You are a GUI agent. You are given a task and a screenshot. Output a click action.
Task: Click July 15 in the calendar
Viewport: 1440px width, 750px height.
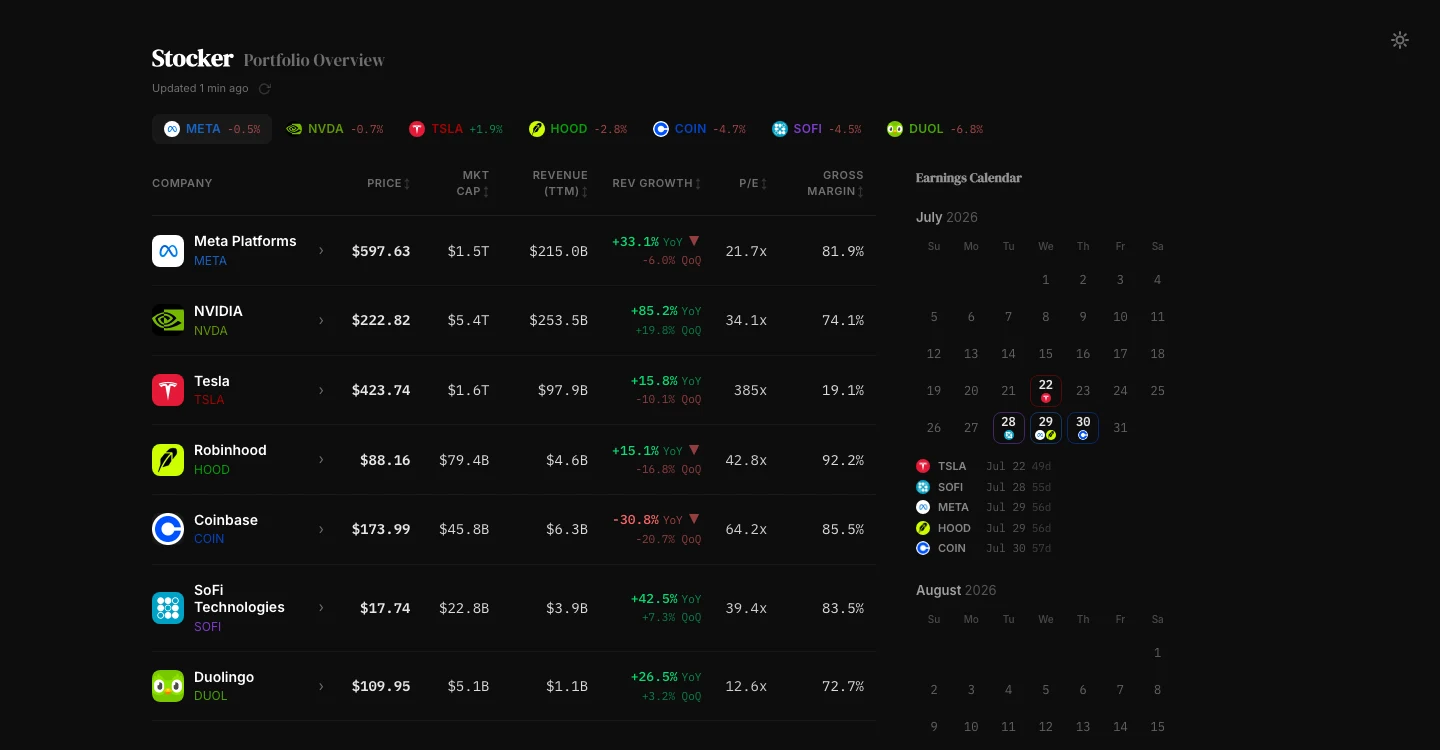point(1046,354)
